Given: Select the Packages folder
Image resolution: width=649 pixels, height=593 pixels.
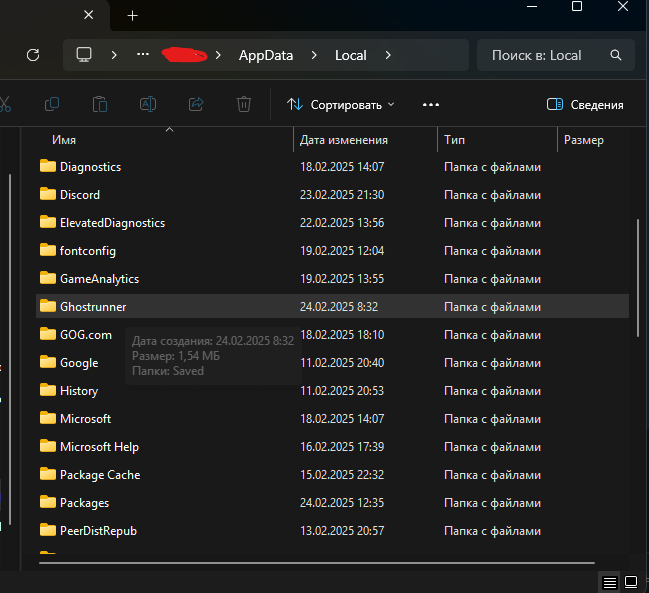Looking at the screenshot, I should (x=332, y=502).
